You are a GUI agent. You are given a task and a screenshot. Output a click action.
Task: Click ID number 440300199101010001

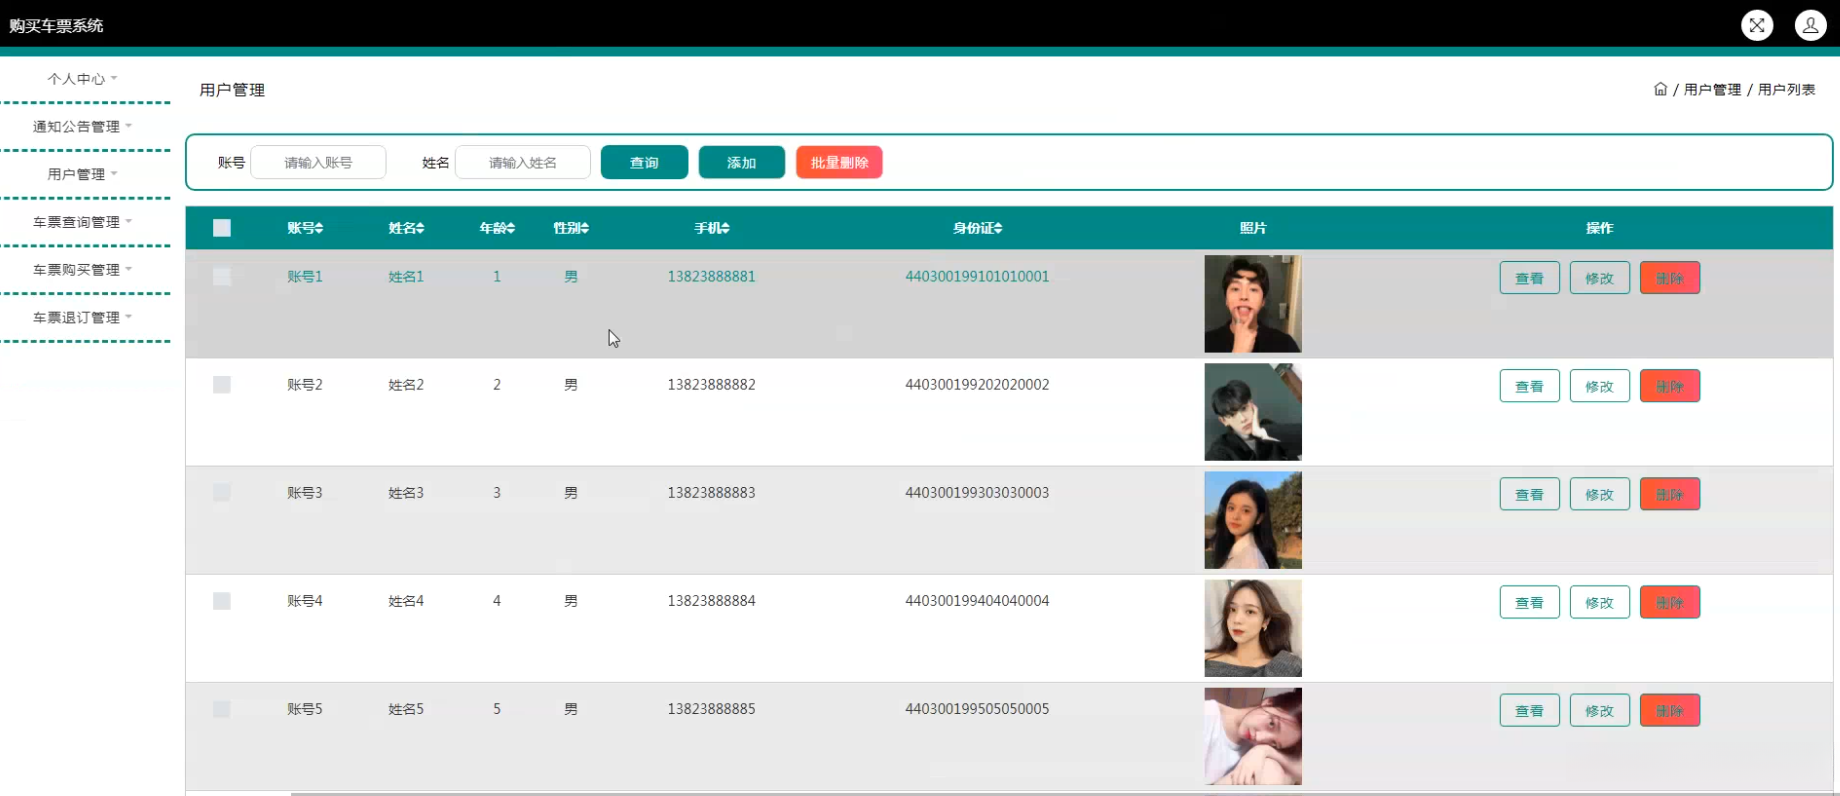[x=977, y=277]
